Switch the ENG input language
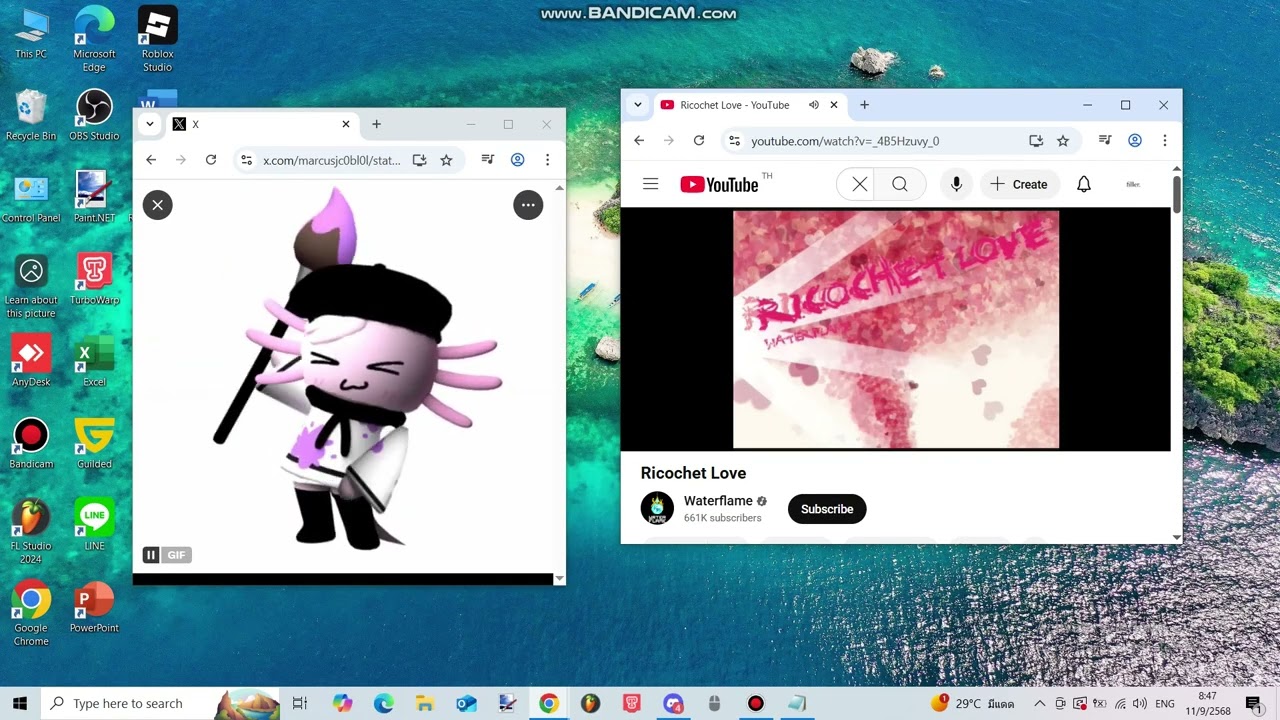The image size is (1280, 720). (1165, 704)
